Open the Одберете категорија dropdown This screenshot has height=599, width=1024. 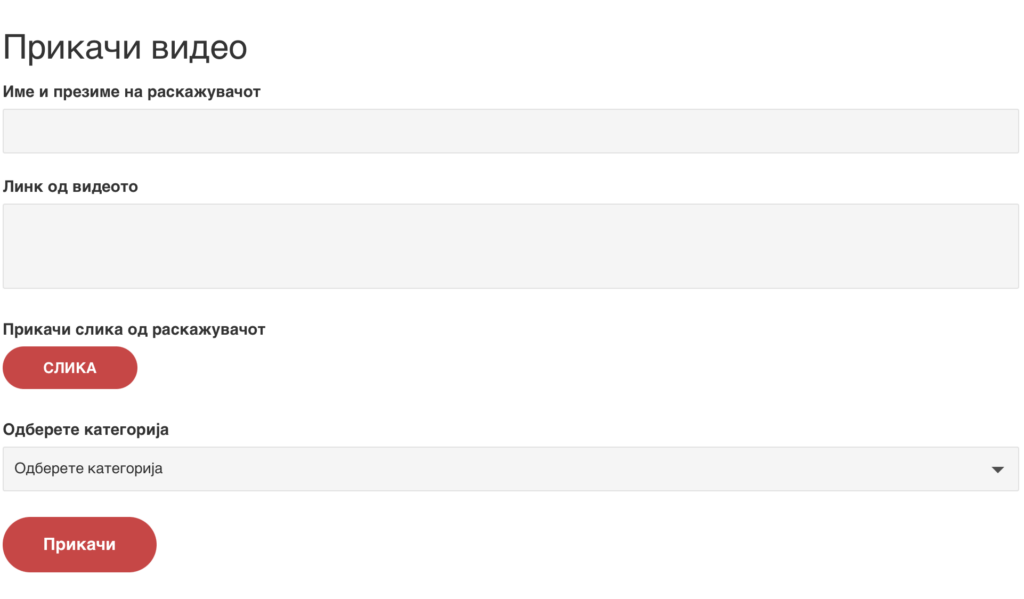click(x=510, y=469)
